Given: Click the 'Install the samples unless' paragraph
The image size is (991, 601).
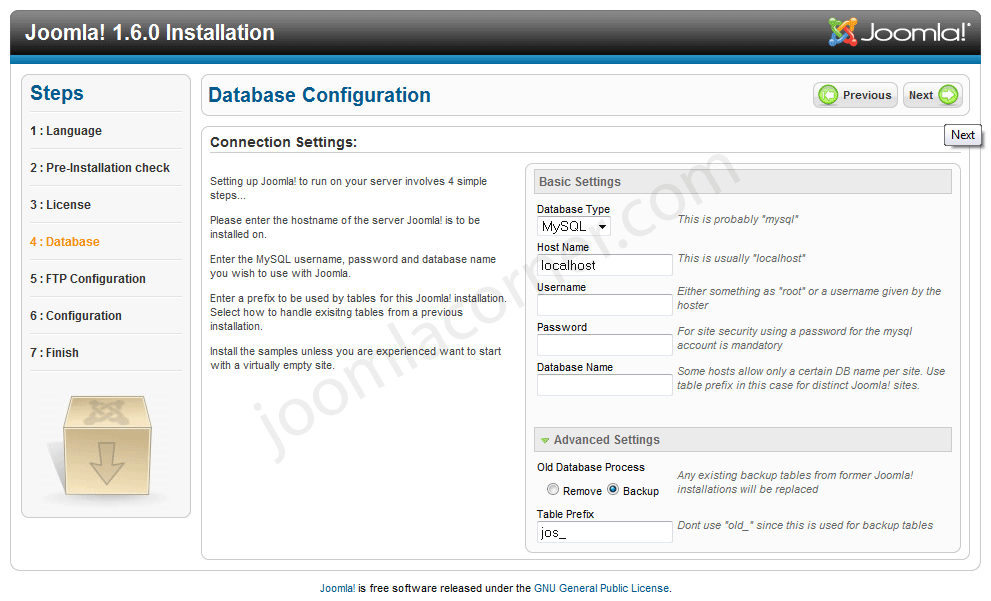Looking at the screenshot, I should [355, 358].
